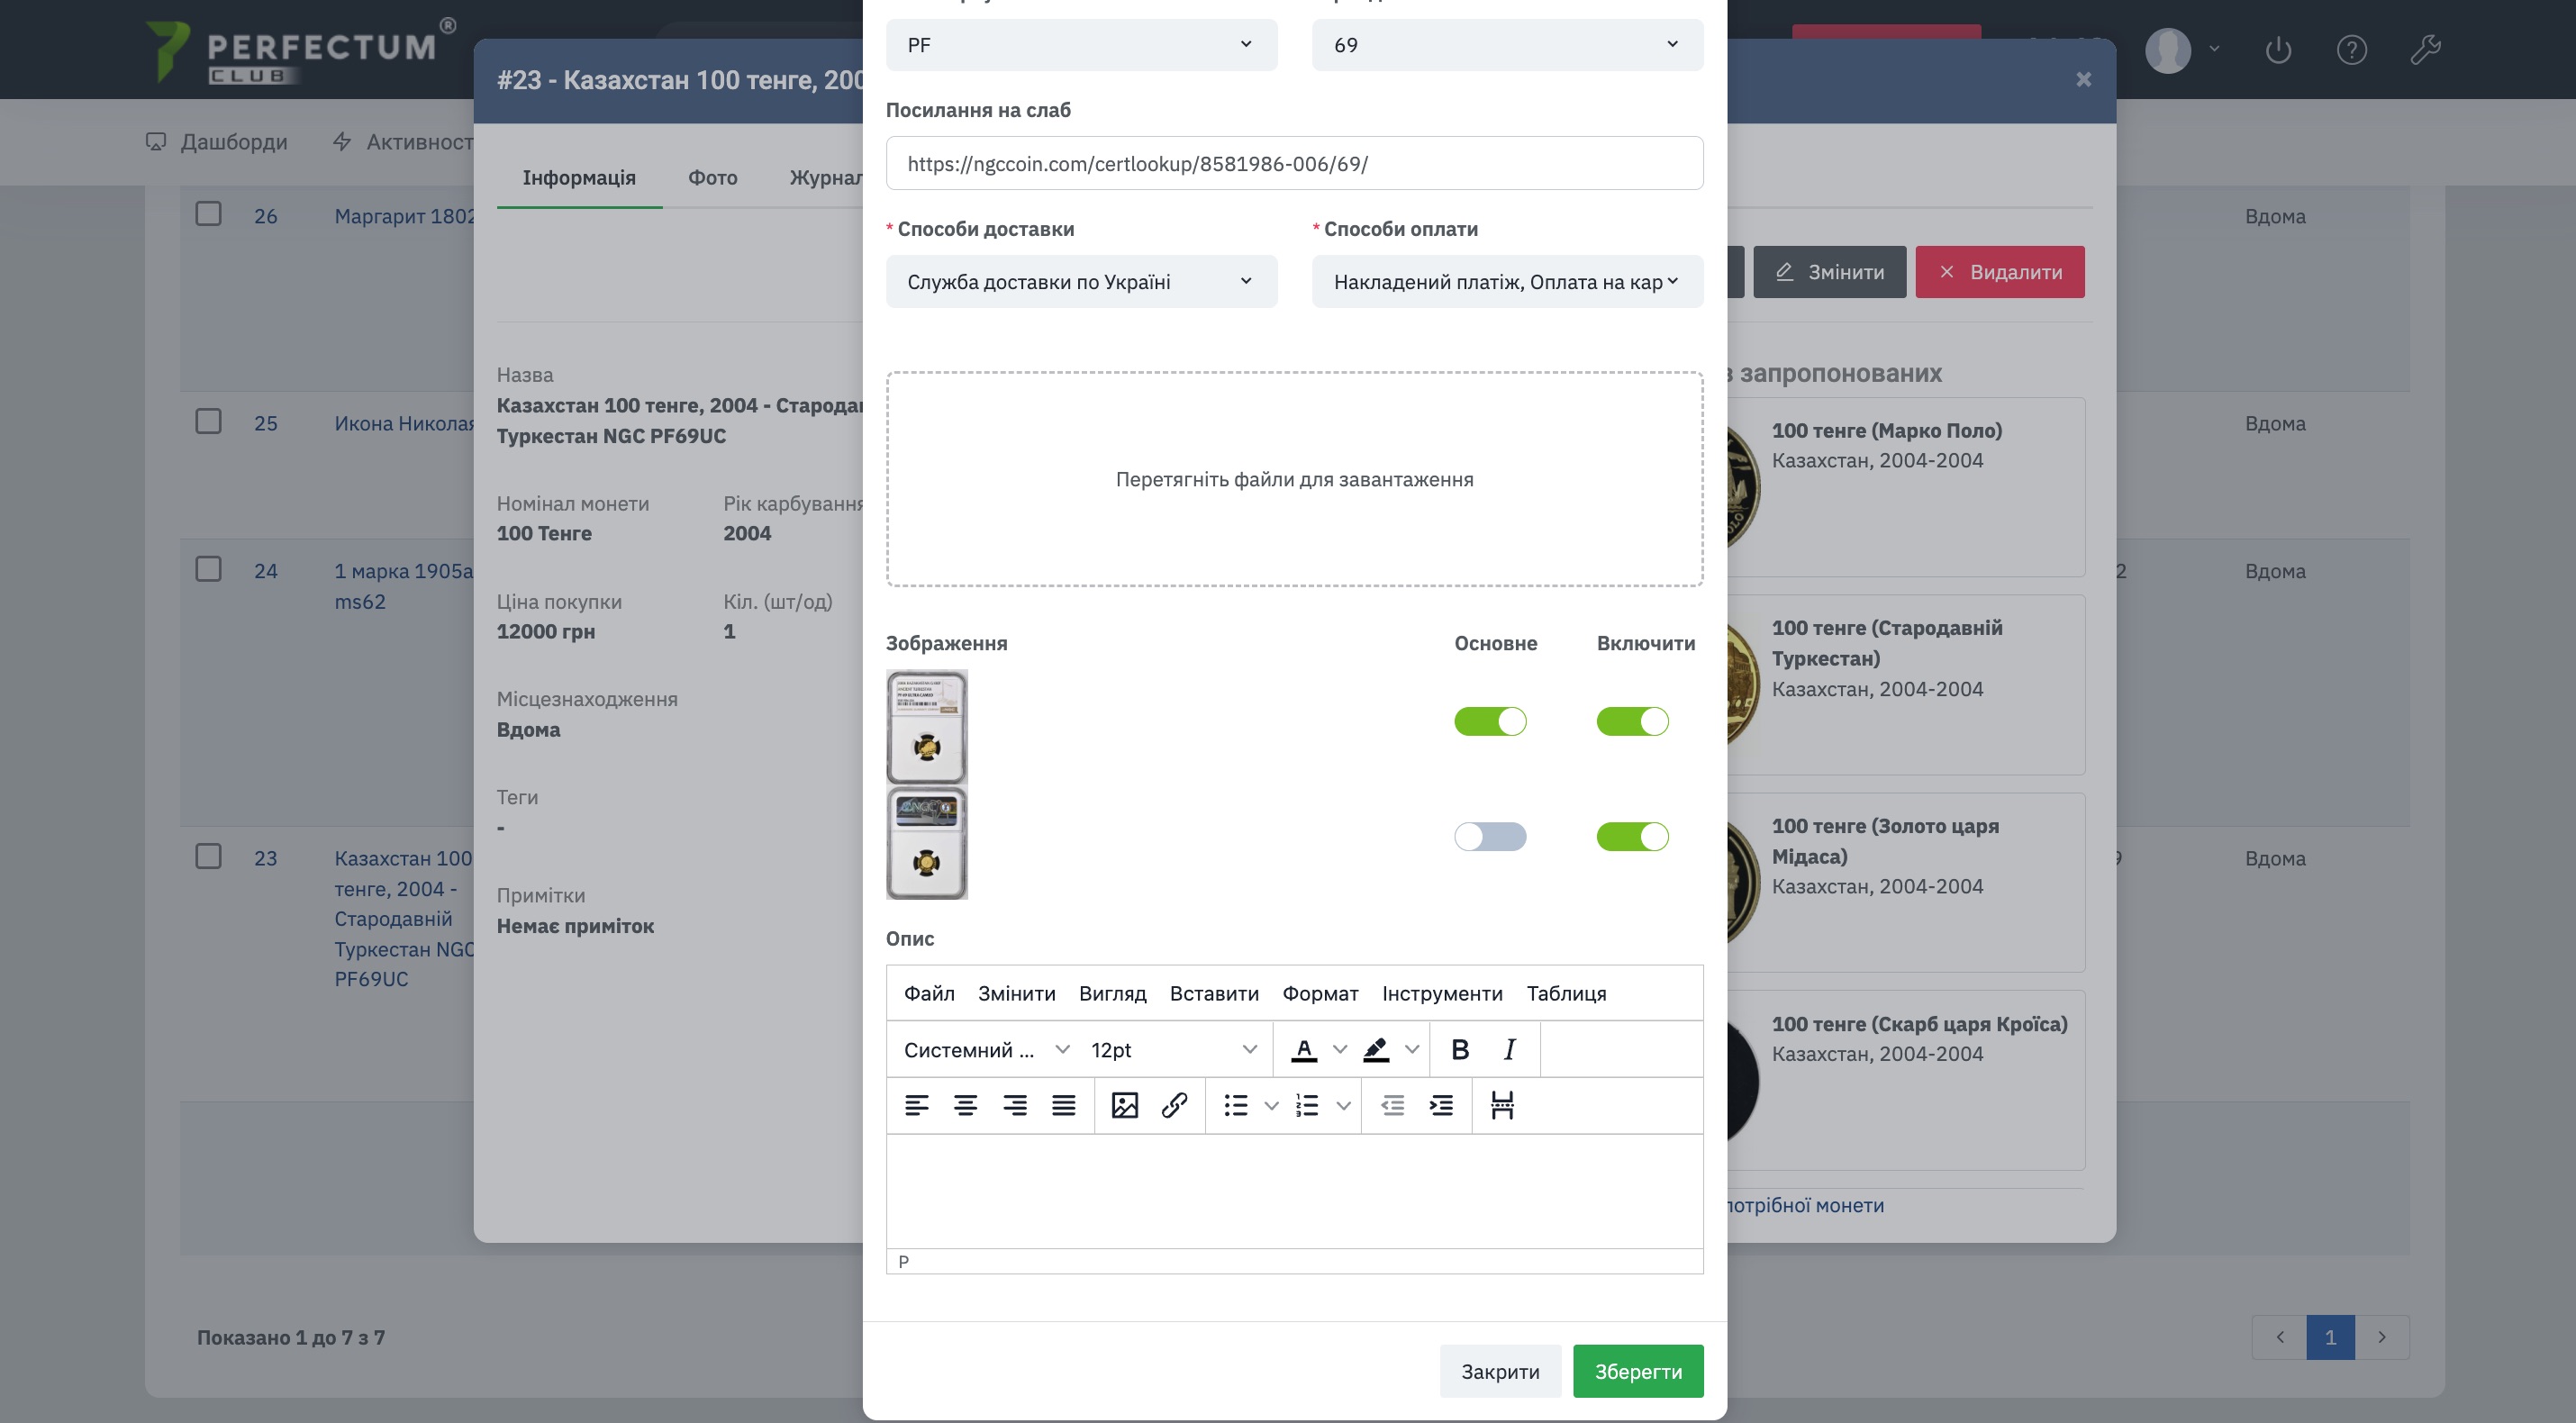Click the slab link input field
The height and width of the screenshot is (1423, 2576).
pos(1293,163)
